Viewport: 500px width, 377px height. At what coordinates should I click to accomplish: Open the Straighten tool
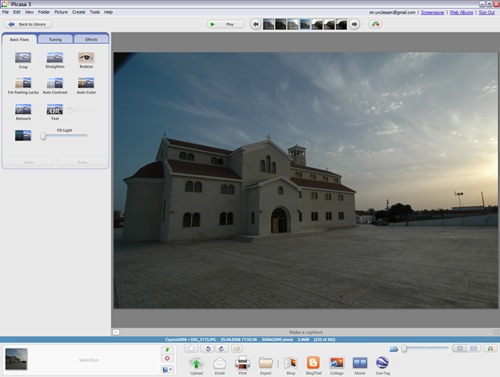(x=55, y=58)
